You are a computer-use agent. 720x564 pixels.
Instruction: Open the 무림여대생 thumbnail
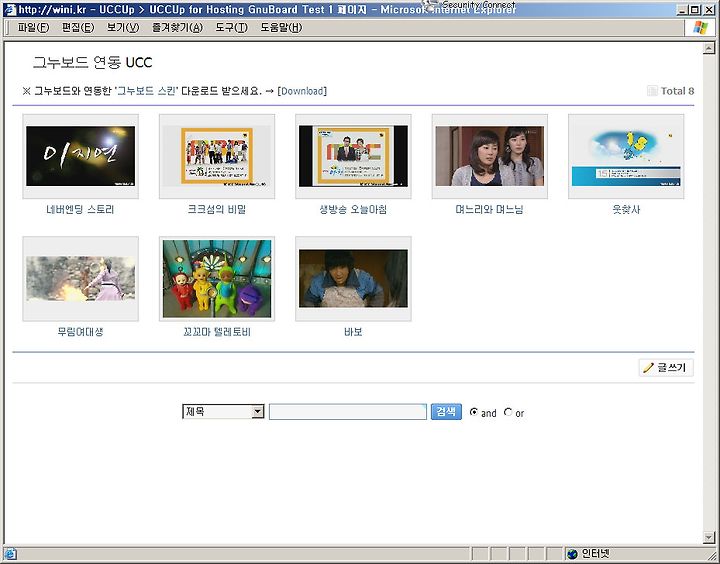[x=80, y=279]
